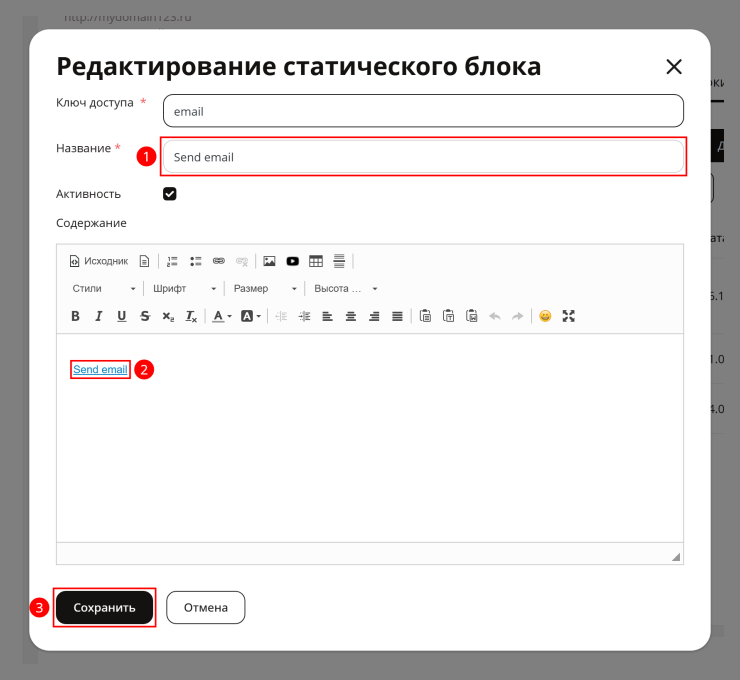This screenshot has height=680, width=740.
Task: Insert a bulleted list
Action: pos(196,261)
